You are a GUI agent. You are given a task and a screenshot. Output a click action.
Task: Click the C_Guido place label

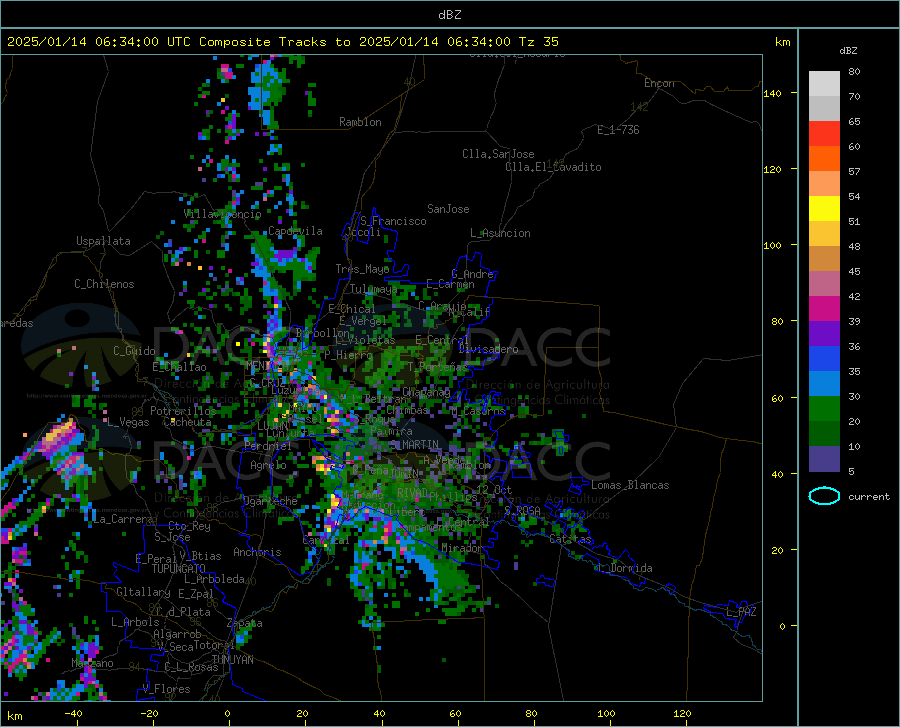click(x=134, y=351)
